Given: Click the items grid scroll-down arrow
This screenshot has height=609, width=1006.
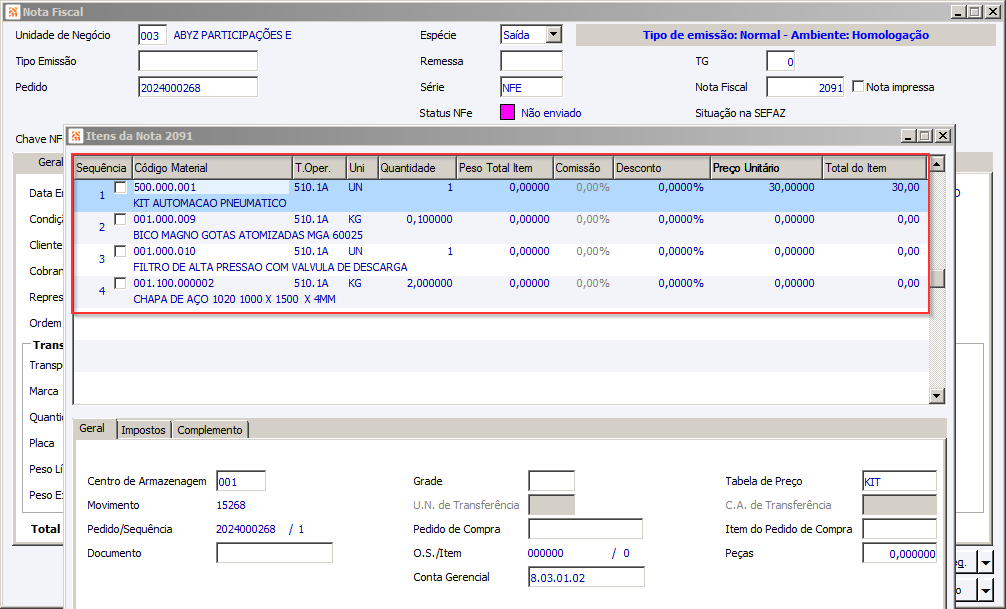Looking at the screenshot, I should point(937,396).
